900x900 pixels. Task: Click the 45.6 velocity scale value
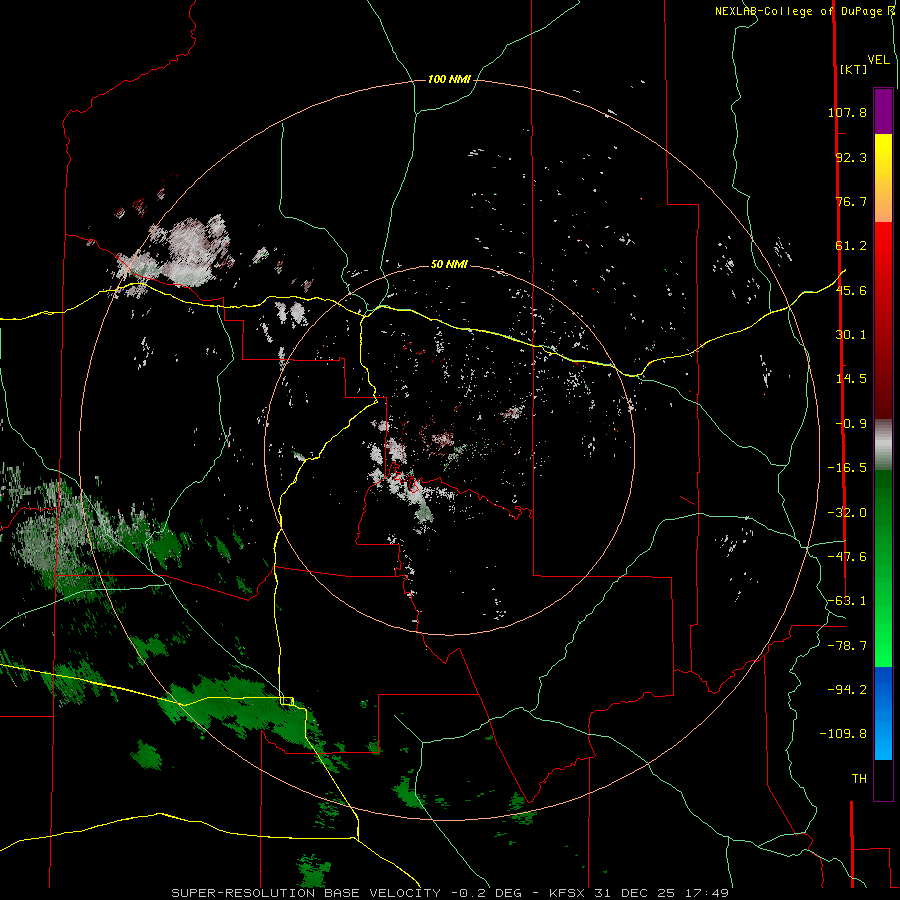851,290
